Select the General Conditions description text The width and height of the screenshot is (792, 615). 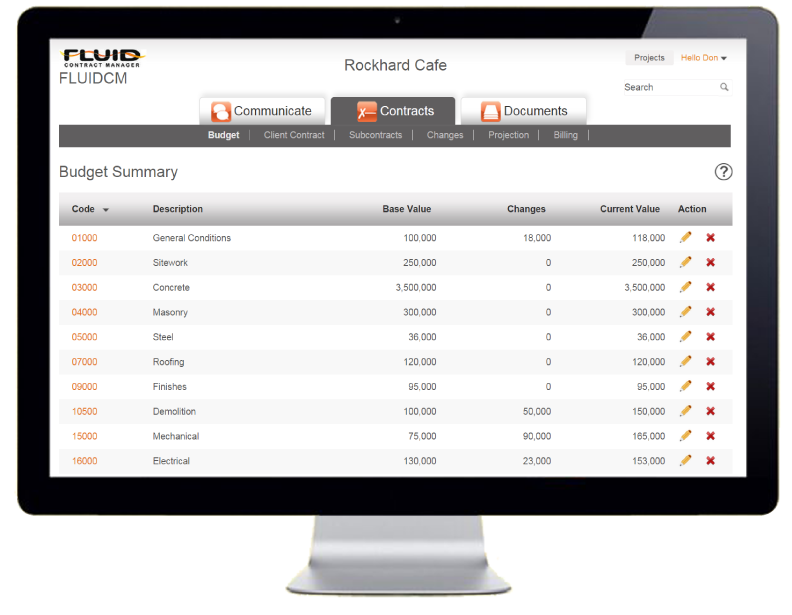[191, 238]
